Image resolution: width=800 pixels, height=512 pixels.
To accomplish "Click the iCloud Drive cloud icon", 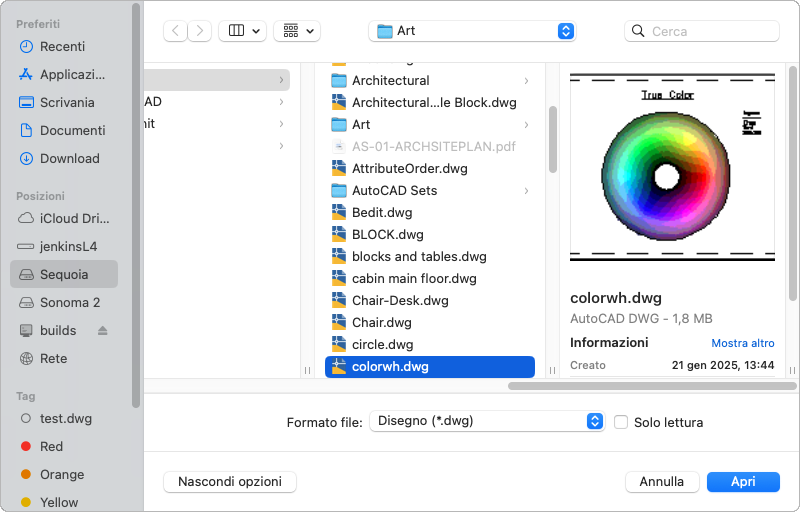I will pyautogui.click(x=27, y=219).
